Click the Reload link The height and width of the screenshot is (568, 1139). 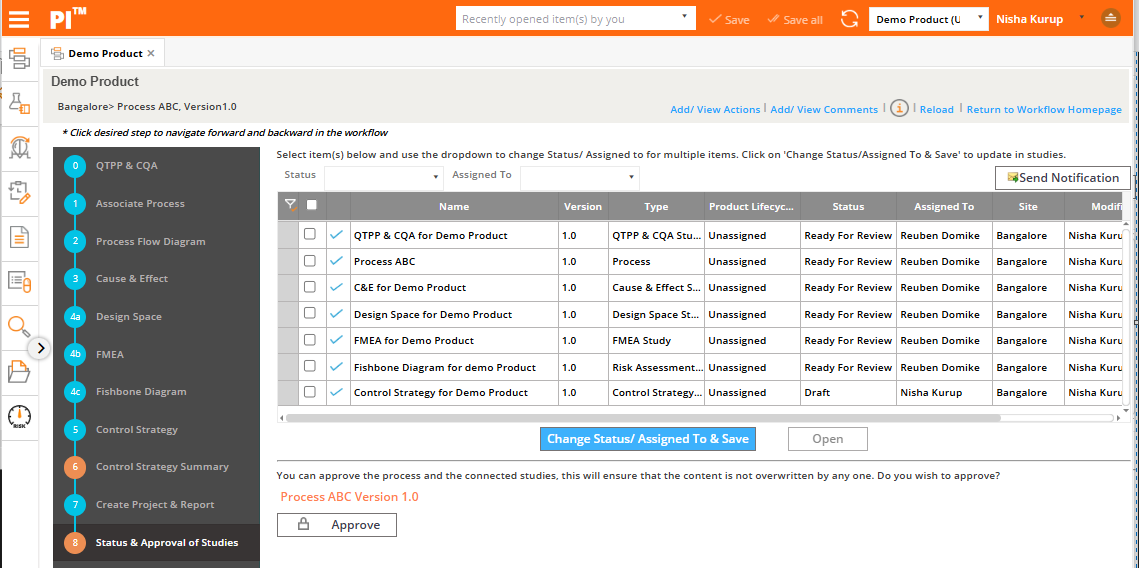pos(936,110)
